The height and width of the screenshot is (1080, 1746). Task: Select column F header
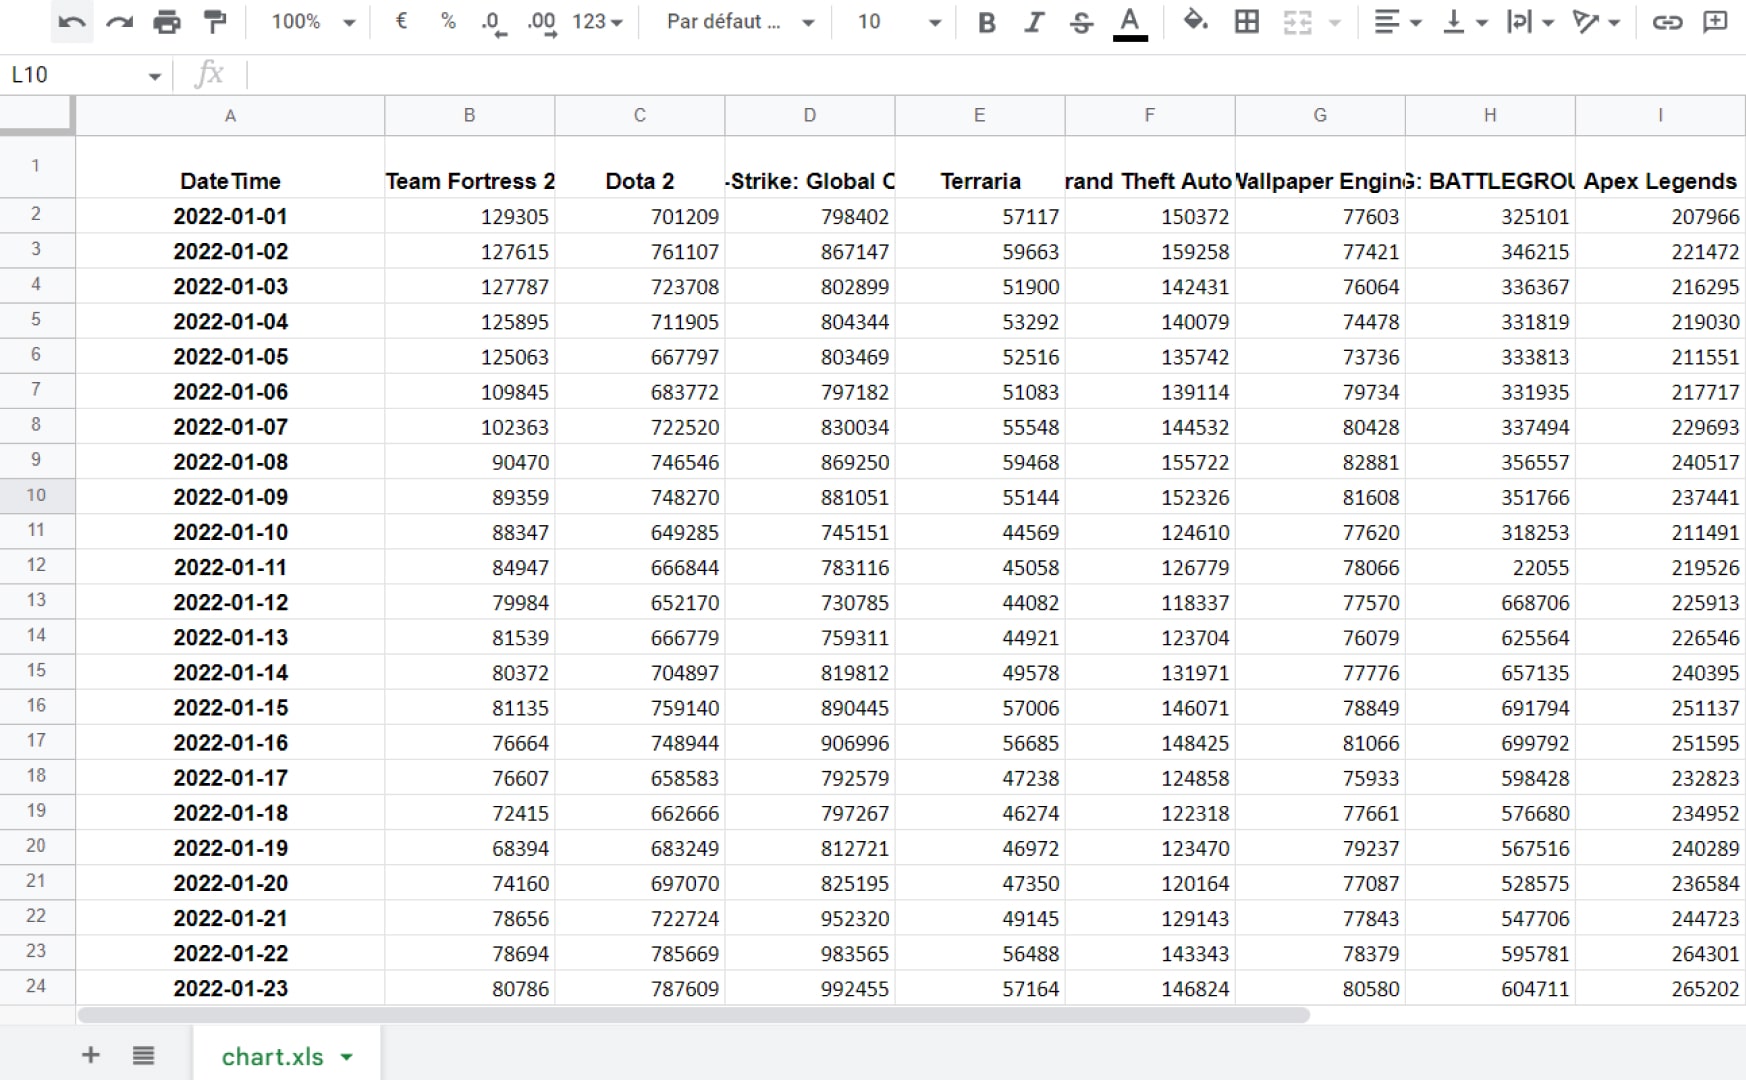point(1150,116)
